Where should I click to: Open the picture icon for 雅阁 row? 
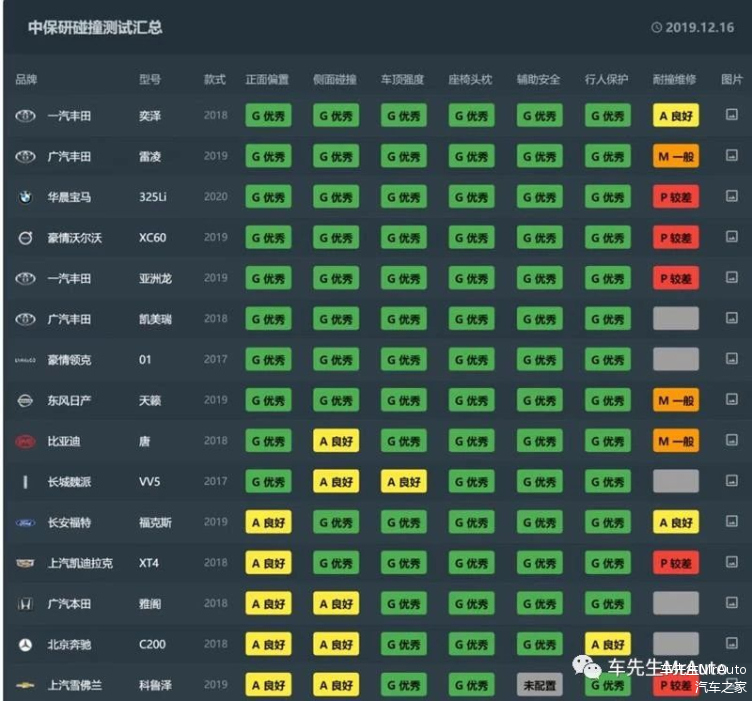[x=731, y=602]
